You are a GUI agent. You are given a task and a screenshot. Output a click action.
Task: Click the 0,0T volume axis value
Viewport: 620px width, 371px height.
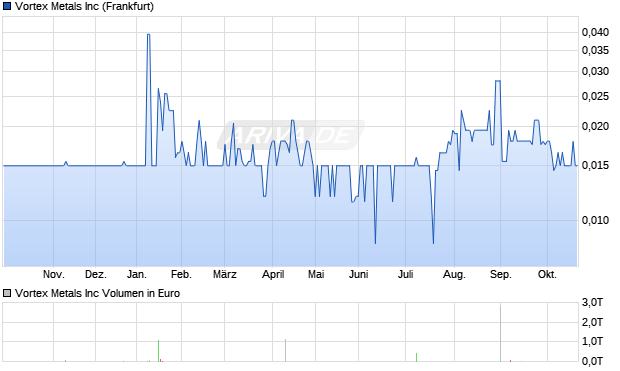click(x=592, y=361)
